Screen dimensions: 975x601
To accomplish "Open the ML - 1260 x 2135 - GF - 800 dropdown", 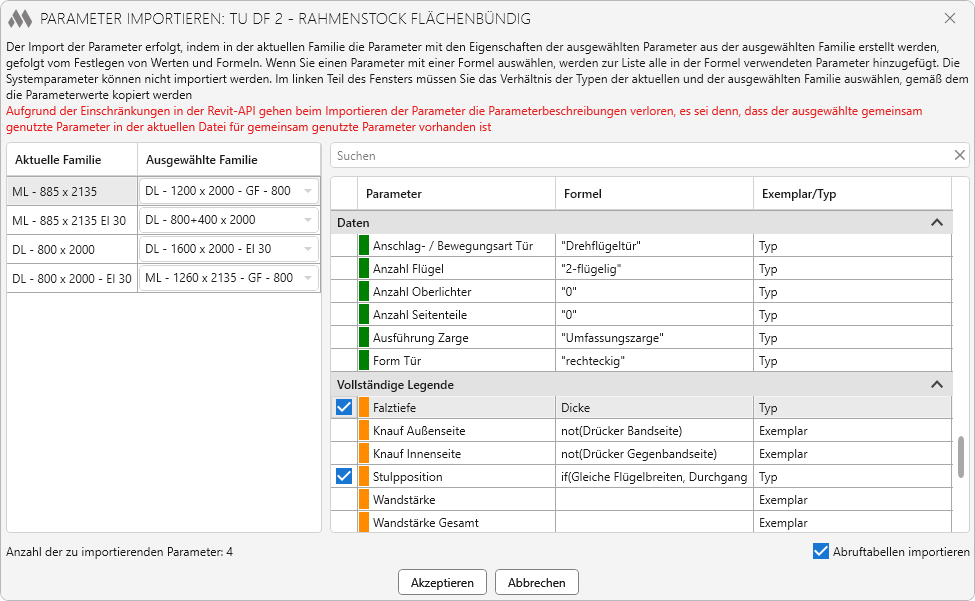I will [308, 278].
